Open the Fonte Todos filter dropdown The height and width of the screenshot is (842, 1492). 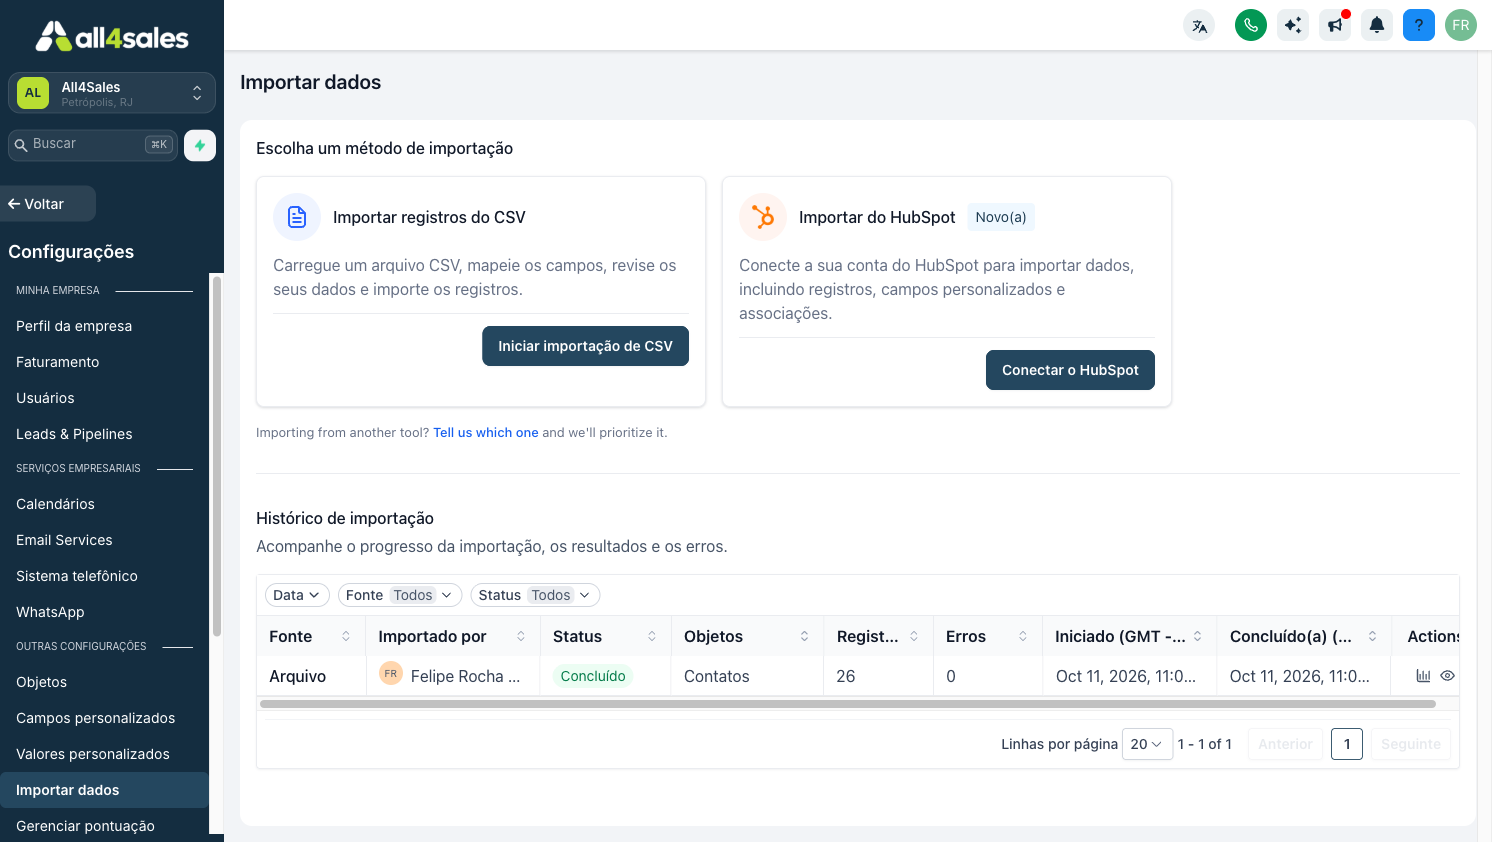[400, 595]
